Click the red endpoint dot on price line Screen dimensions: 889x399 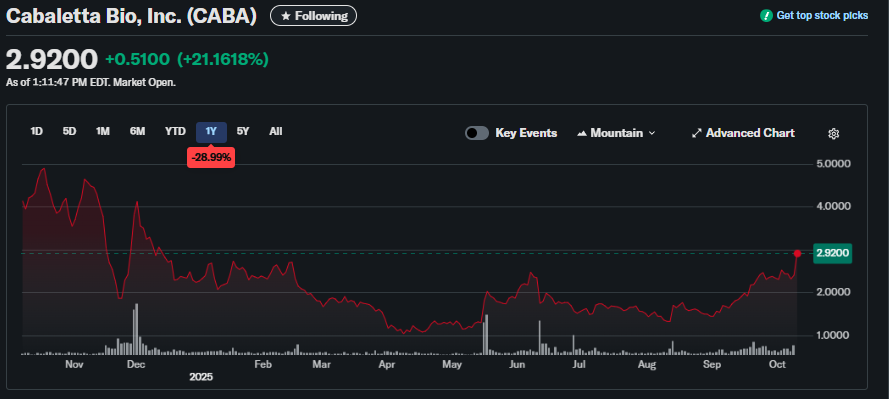797,253
